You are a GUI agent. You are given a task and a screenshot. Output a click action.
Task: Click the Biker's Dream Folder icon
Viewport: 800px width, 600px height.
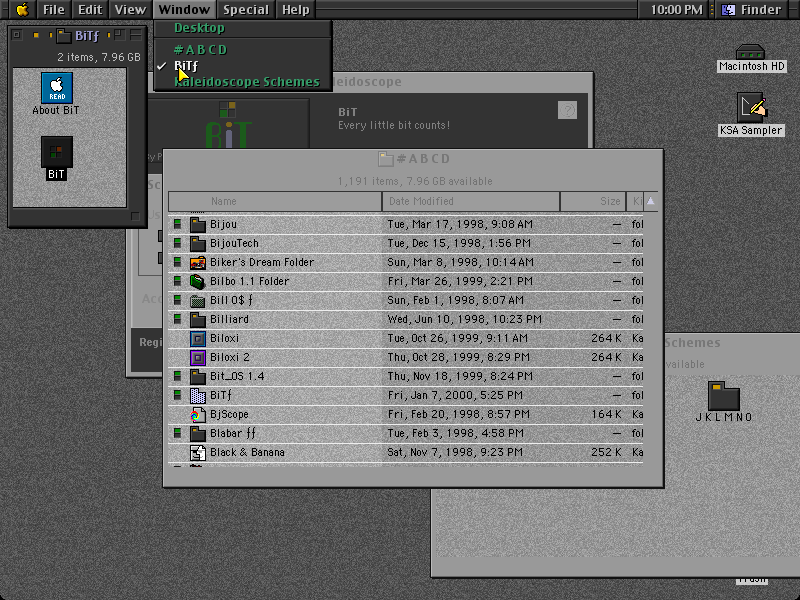click(x=197, y=262)
